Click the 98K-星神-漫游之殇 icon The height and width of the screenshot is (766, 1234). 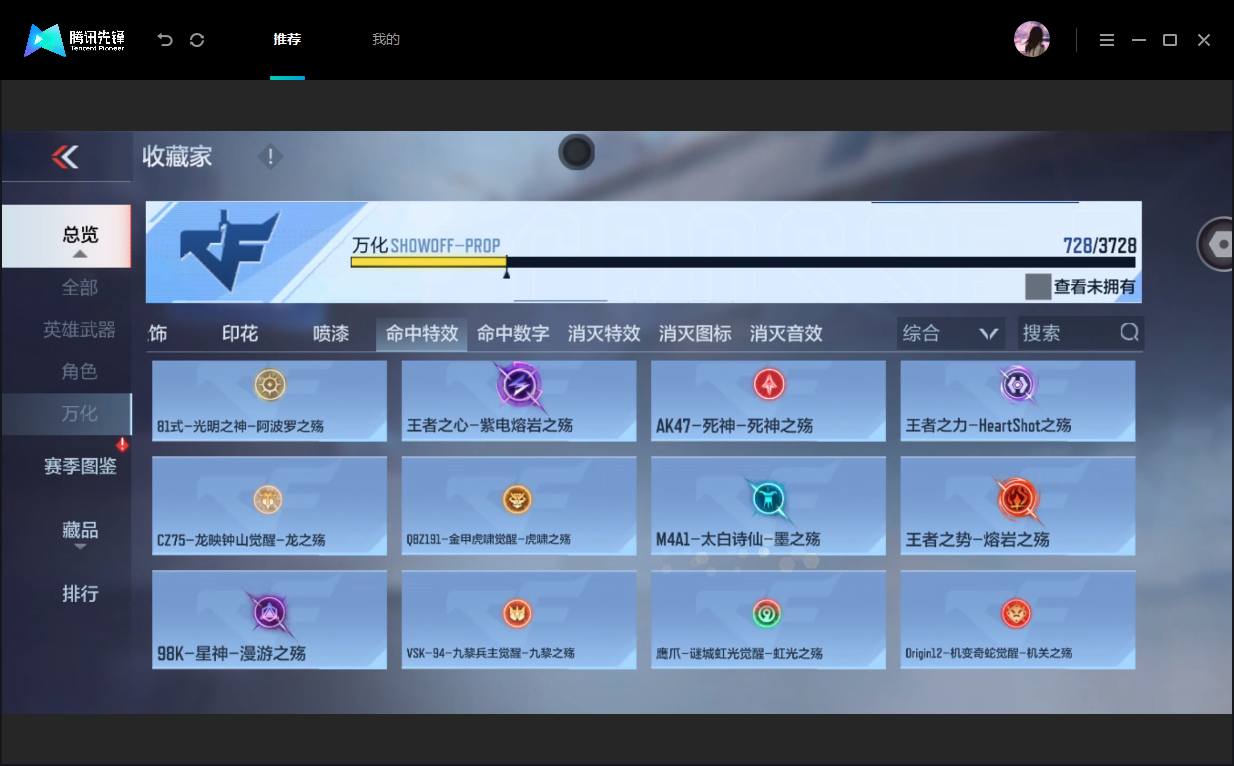270,614
